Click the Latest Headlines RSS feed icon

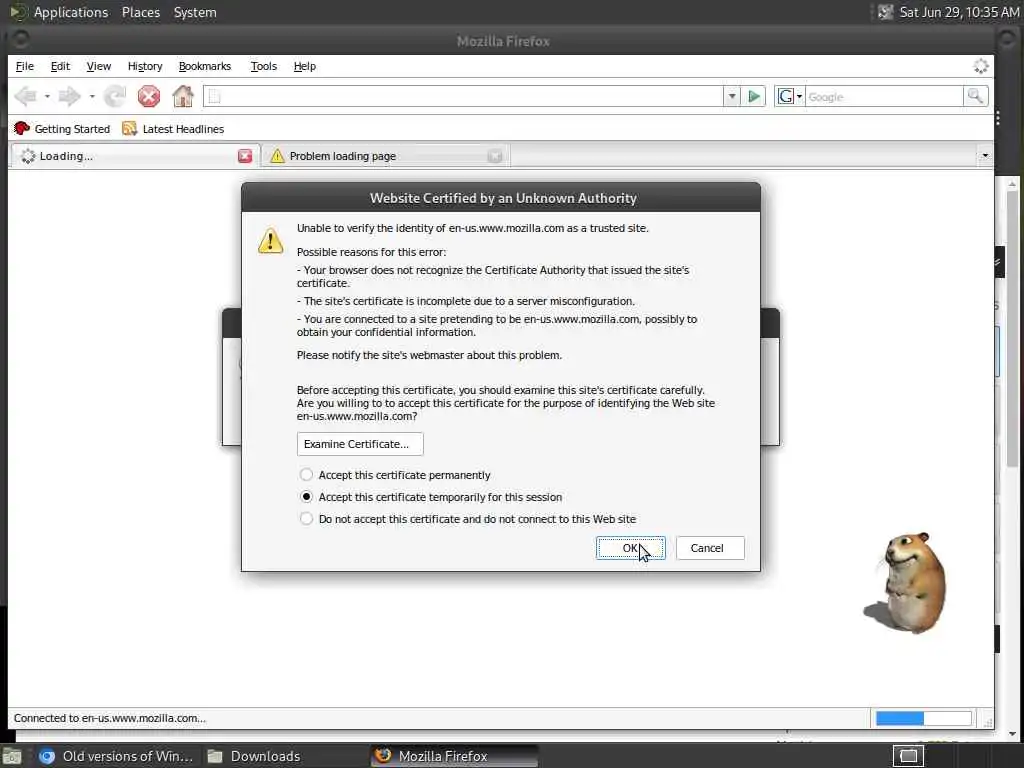[129, 129]
